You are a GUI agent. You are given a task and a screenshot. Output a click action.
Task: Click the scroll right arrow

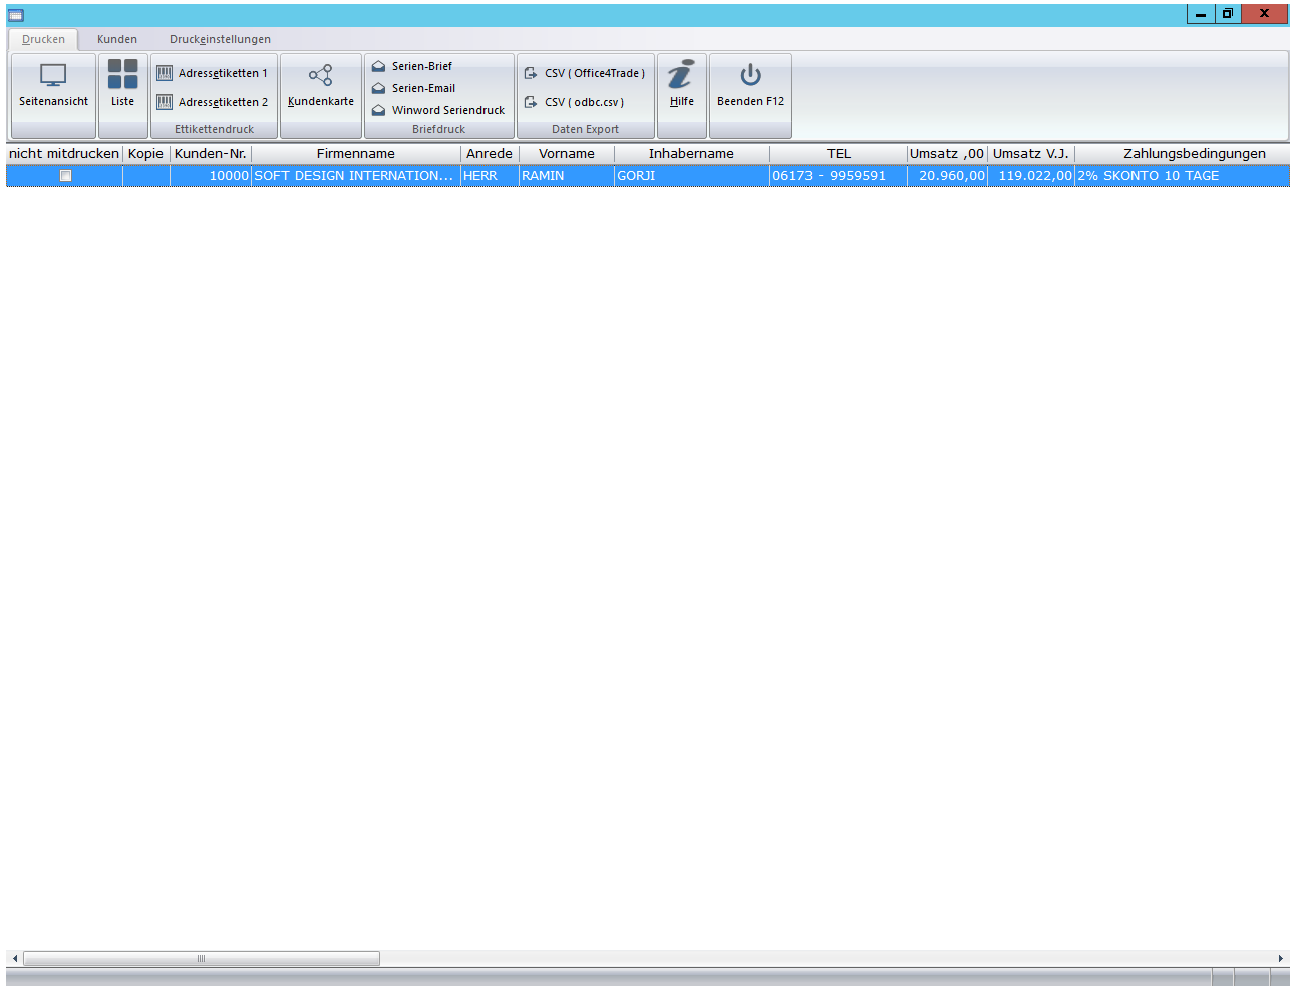pos(1280,959)
